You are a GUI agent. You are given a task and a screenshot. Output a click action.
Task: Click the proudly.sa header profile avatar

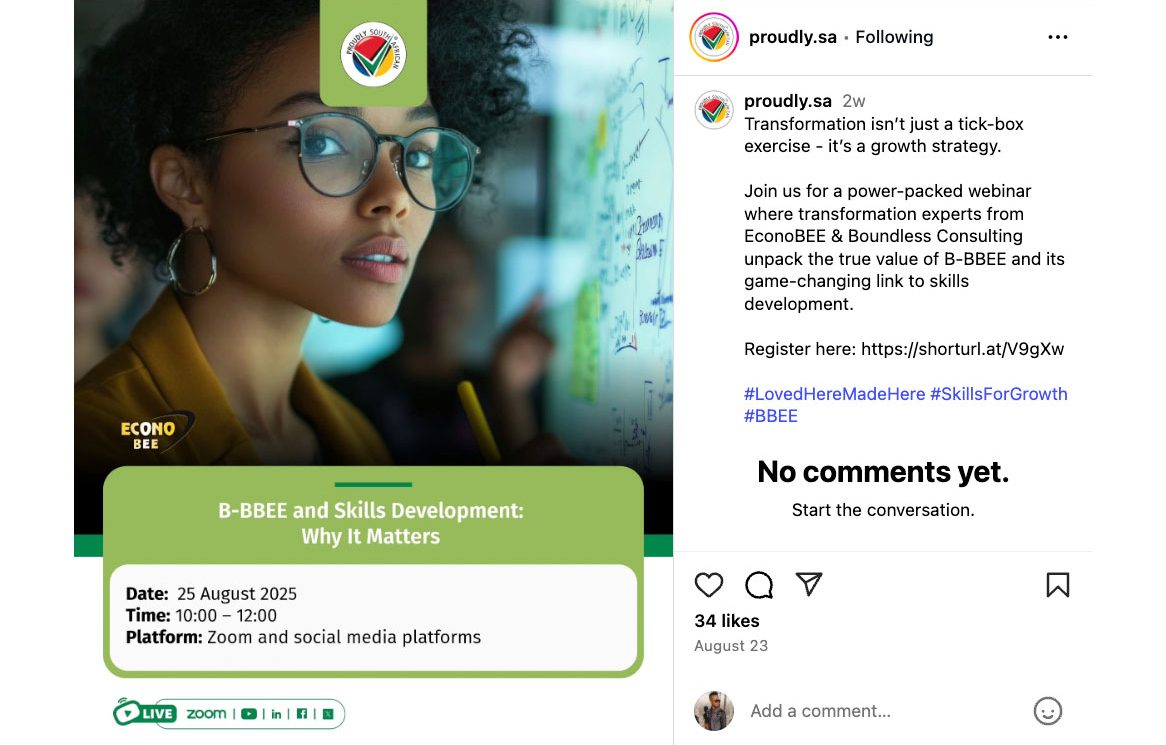tap(714, 36)
